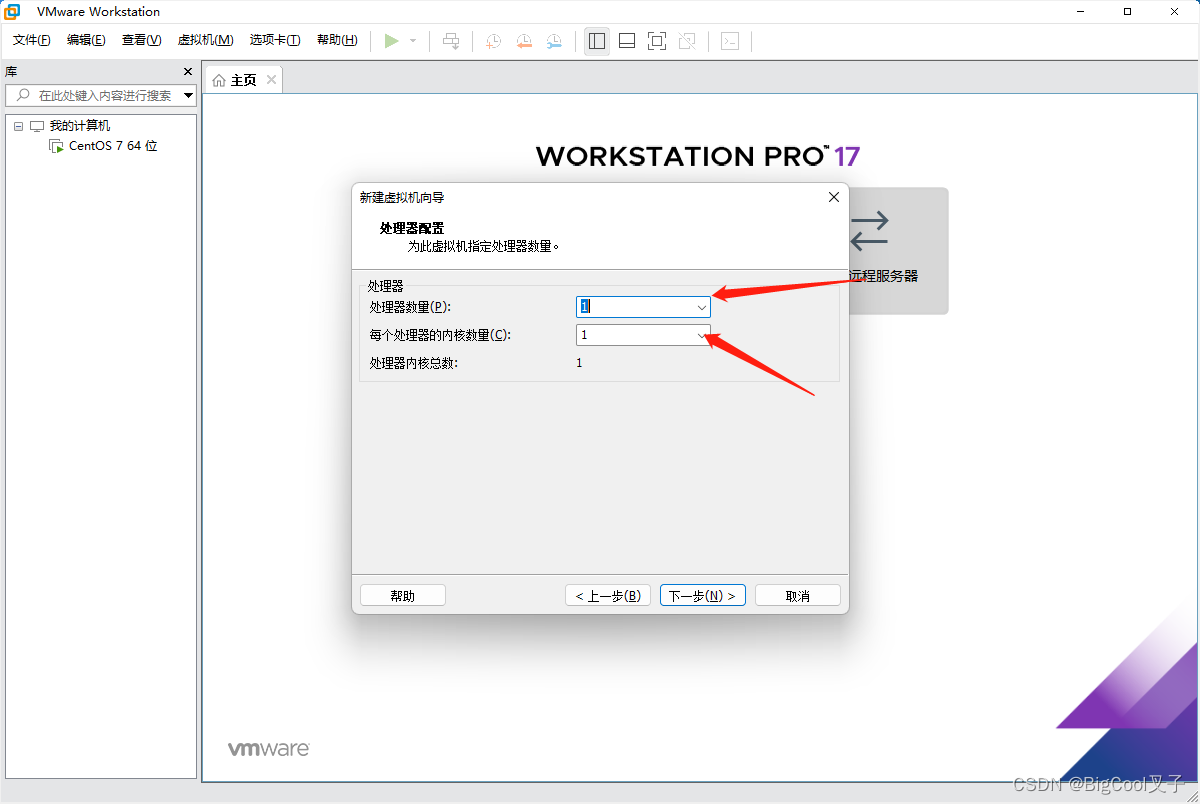Click the send Ctrl+Alt+Del toolbar icon

tap(451, 41)
